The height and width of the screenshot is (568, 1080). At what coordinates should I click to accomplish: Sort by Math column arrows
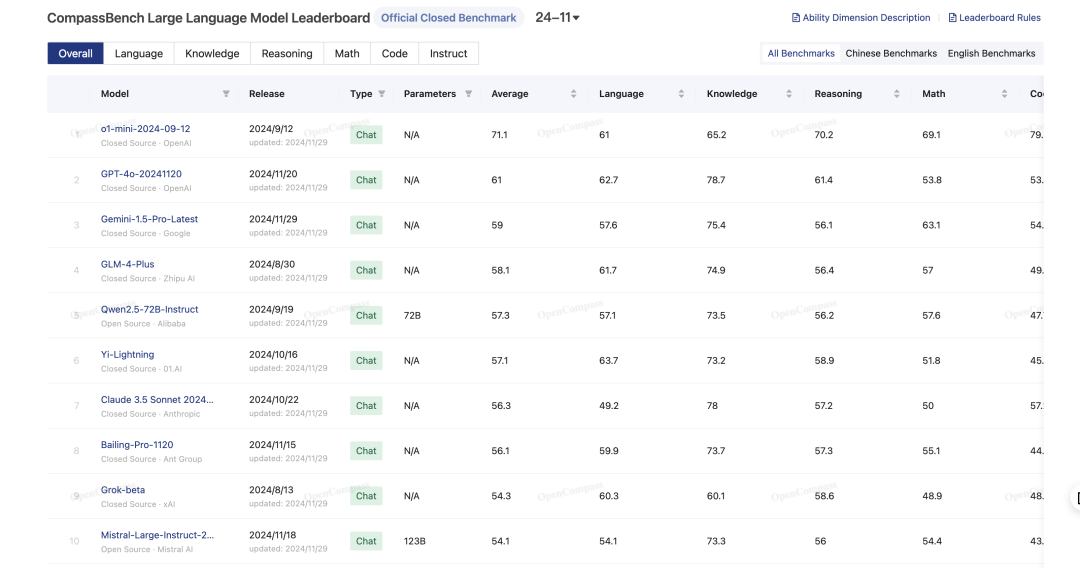pos(1004,94)
